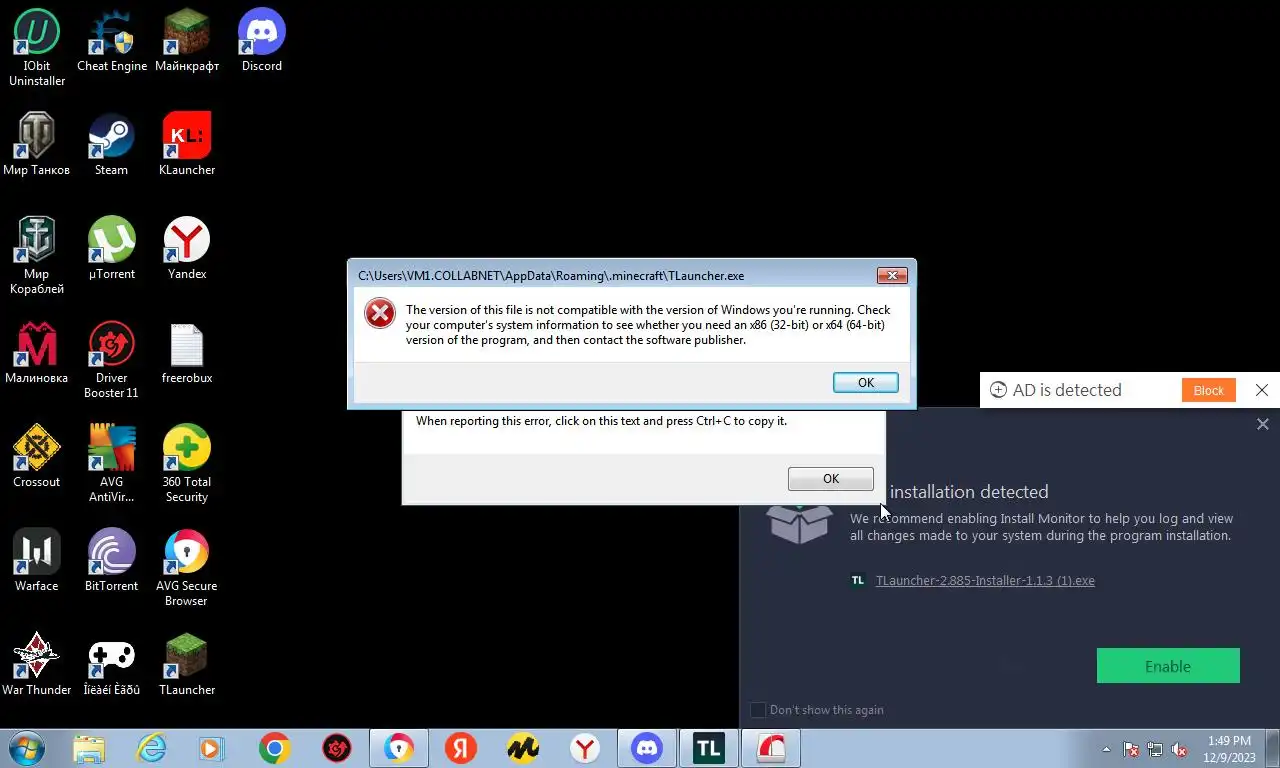This screenshot has width=1280, height=768.
Task: Select the µTorrent desktop shortcut
Action: [112, 248]
